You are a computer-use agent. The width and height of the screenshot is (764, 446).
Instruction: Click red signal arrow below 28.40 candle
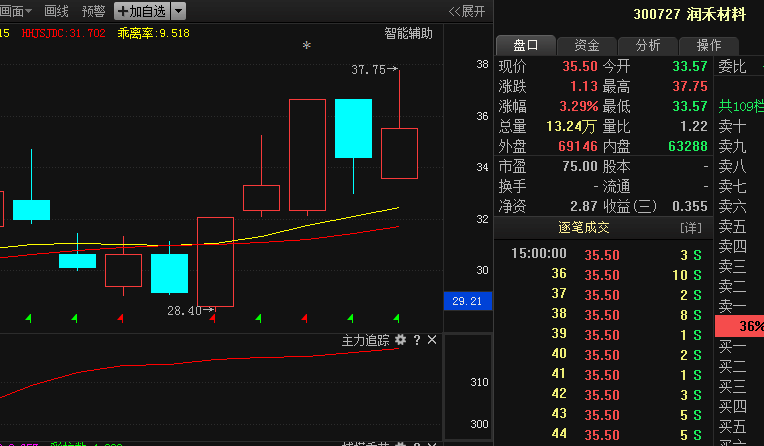click(x=212, y=319)
